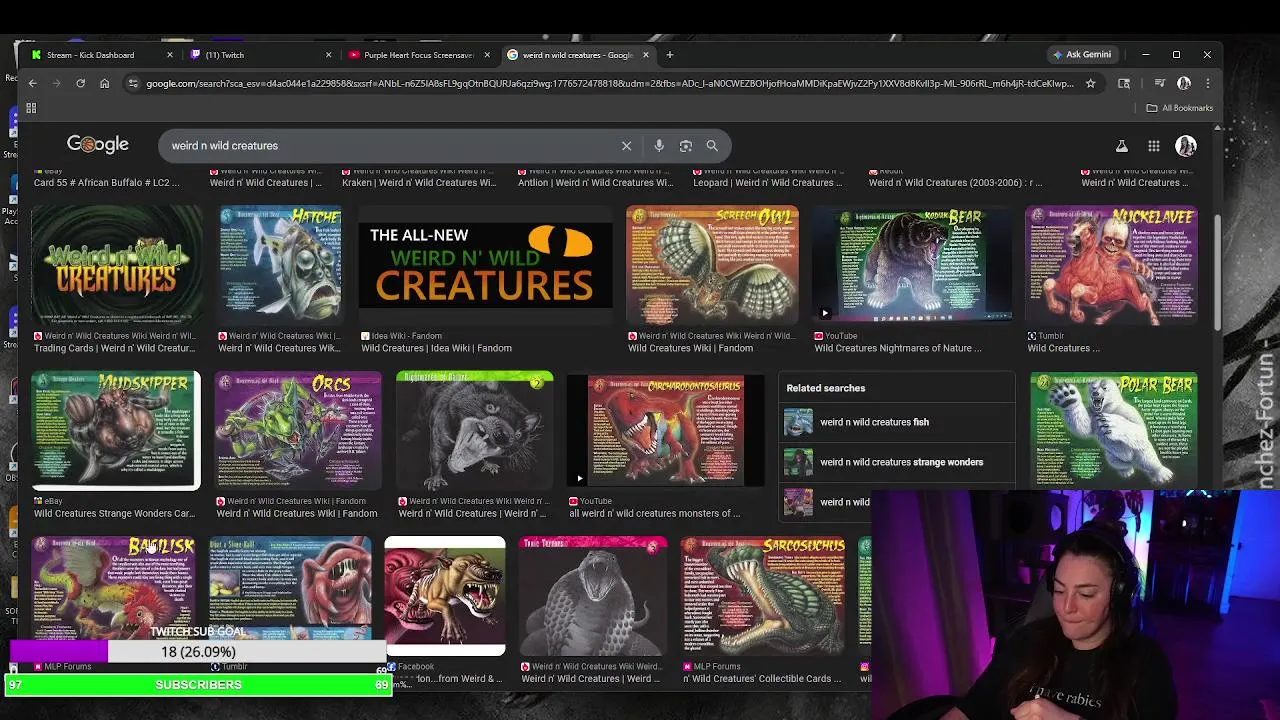
Task: Open the Screech Owl card image
Action: pyautogui.click(x=712, y=265)
